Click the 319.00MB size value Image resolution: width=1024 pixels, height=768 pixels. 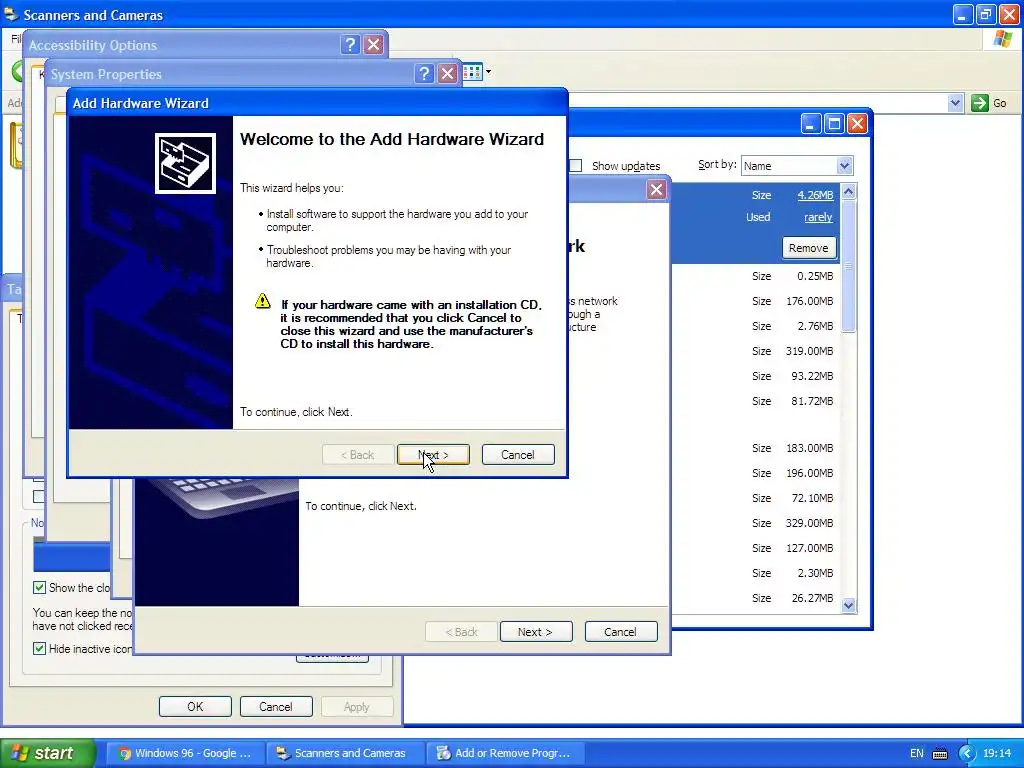point(809,351)
